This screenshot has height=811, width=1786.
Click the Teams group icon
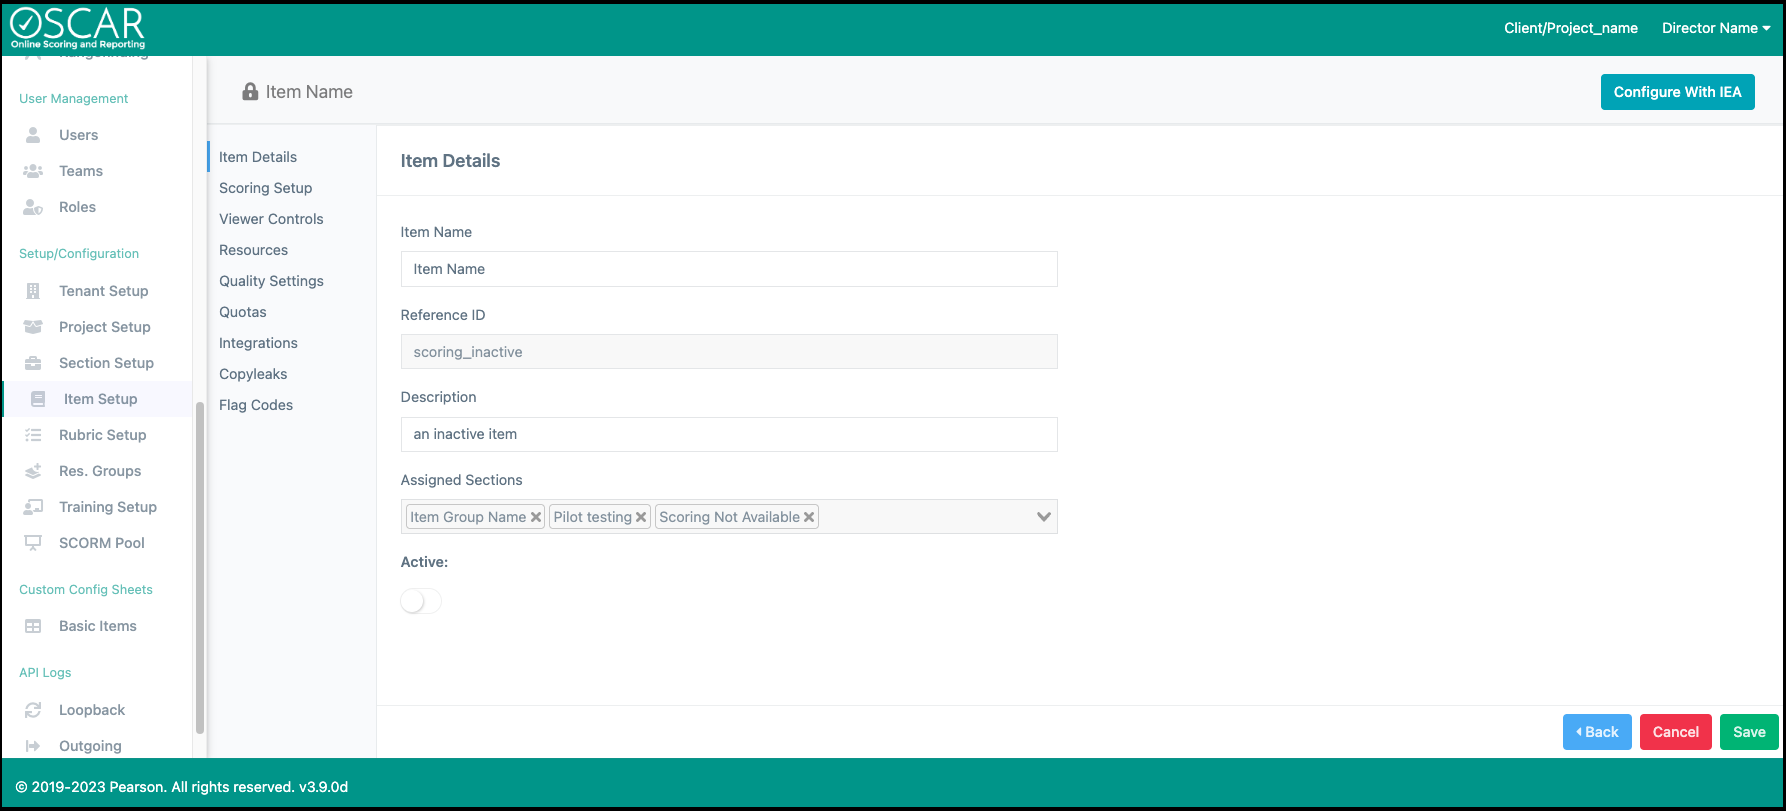click(33, 171)
